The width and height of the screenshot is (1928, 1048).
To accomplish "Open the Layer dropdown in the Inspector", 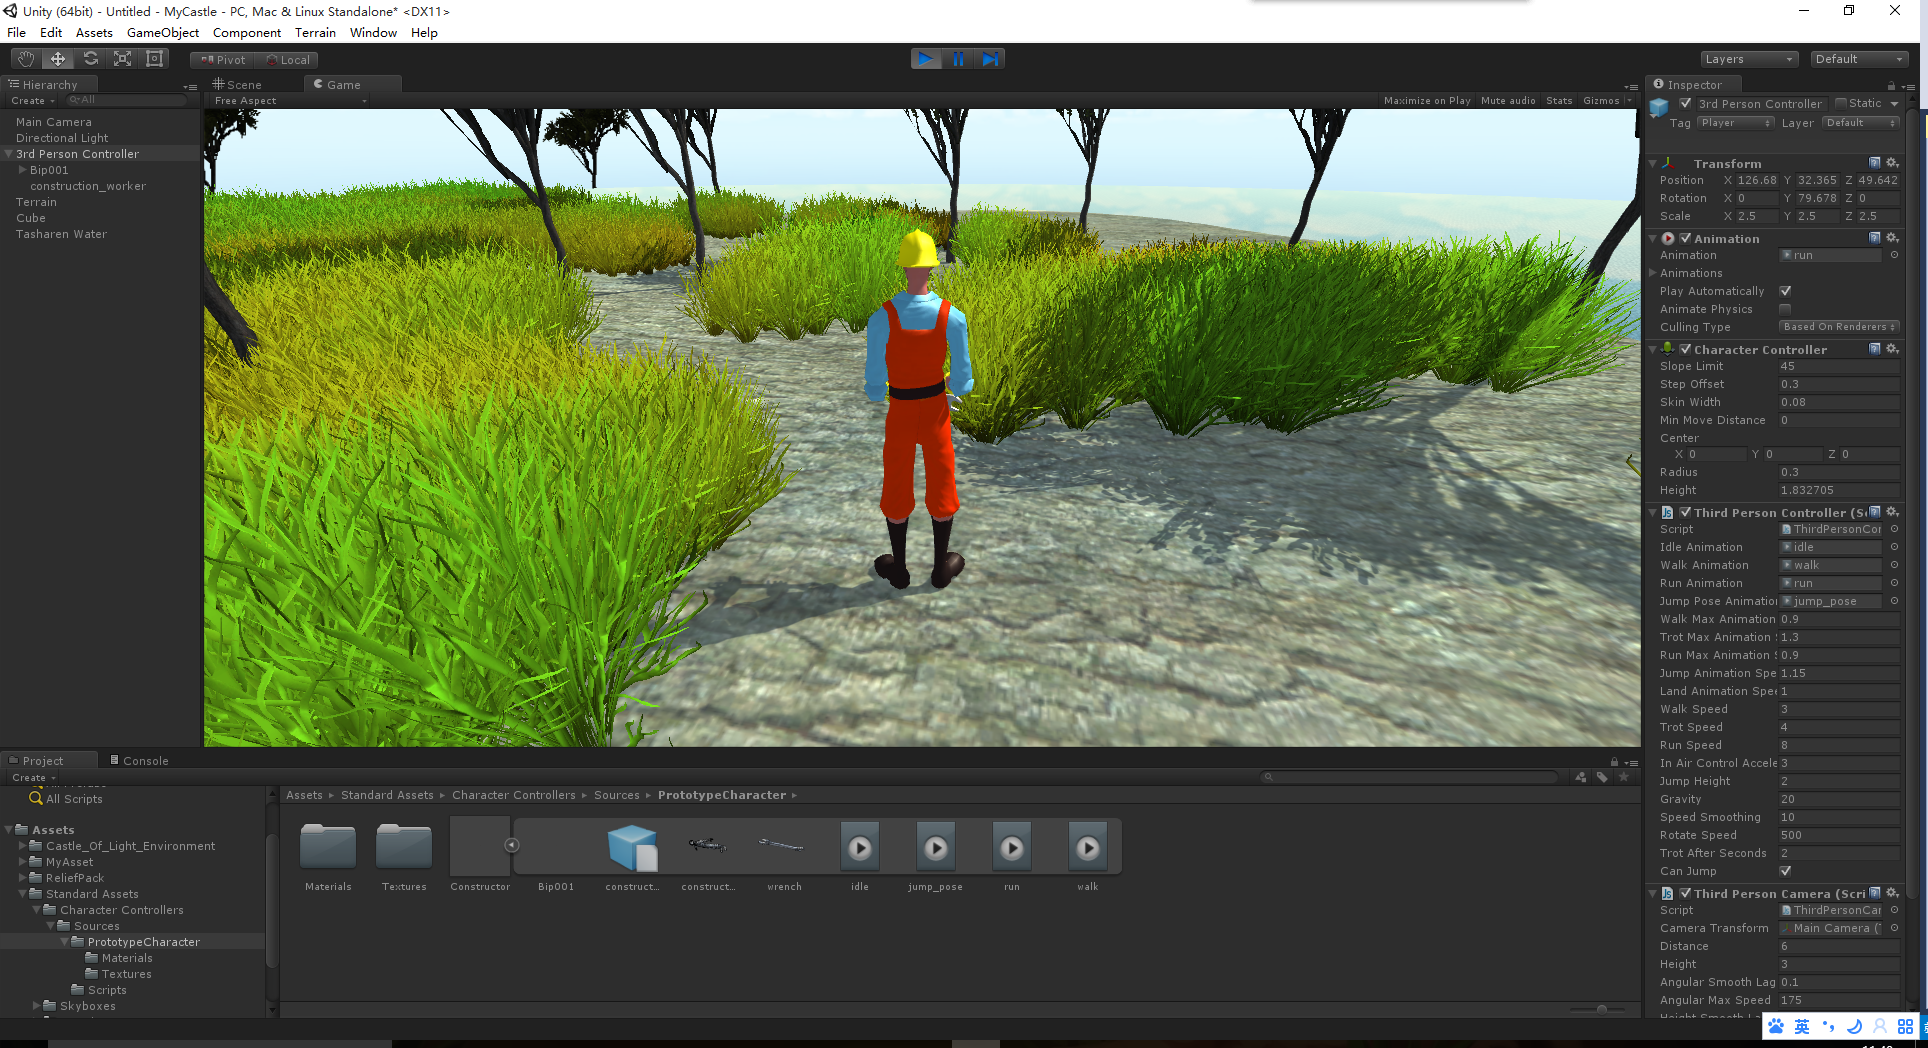I will click(1860, 123).
